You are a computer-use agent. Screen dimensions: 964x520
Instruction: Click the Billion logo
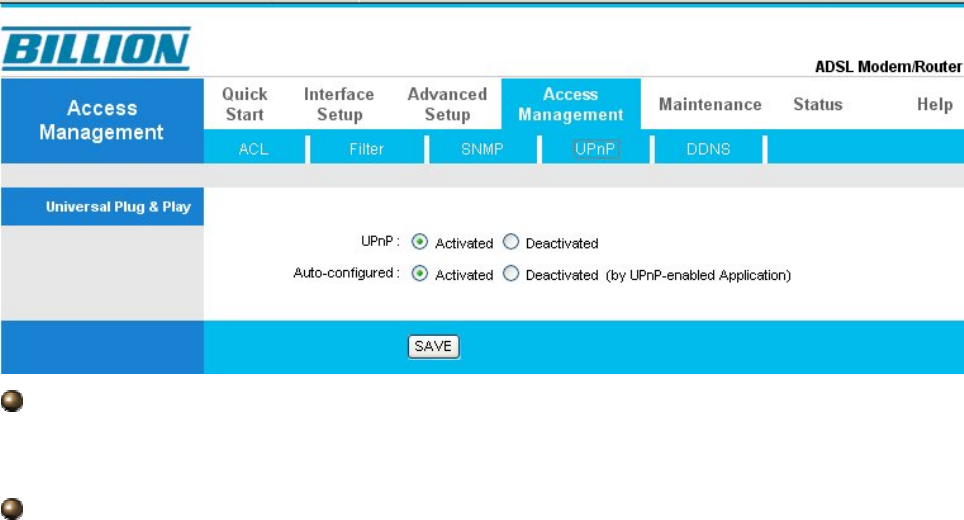click(96, 49)
